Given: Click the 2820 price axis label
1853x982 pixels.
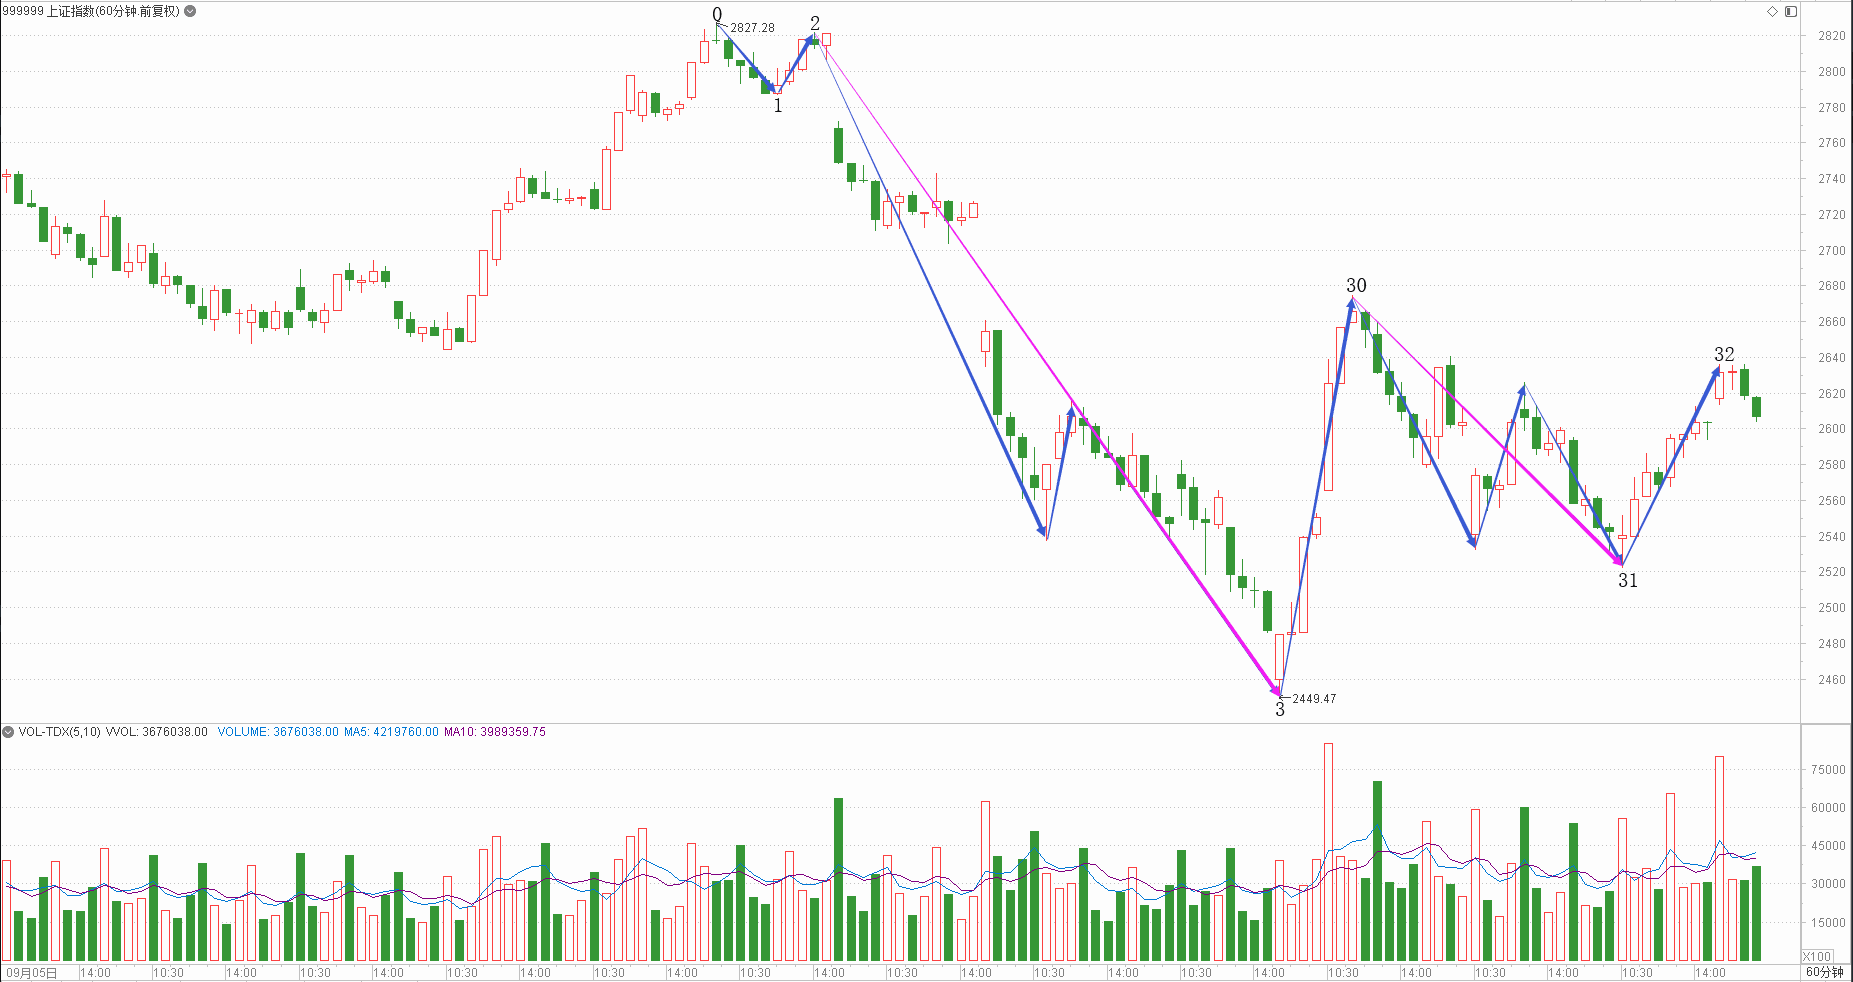Looking at the screenshot, I should pyautogui.click(x=1832, y=36).
